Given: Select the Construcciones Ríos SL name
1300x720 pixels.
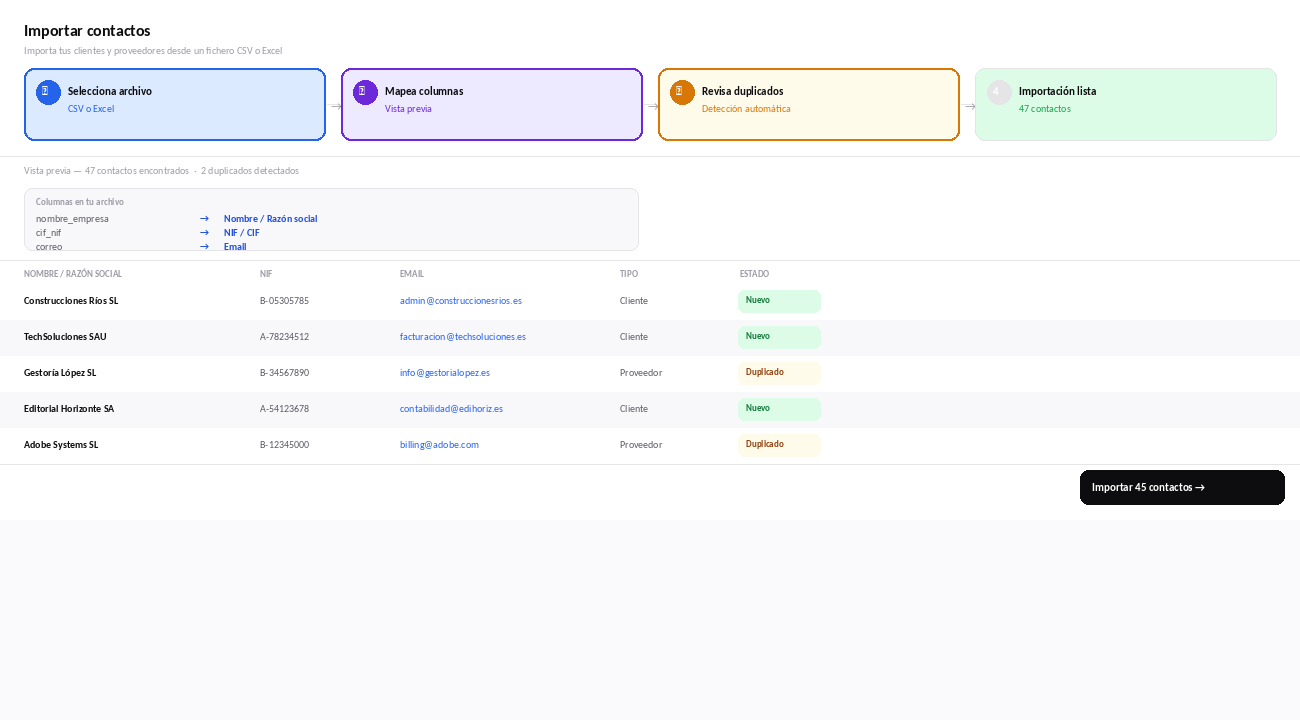Looking at the screenshot, I should click(x=71, y=300).
